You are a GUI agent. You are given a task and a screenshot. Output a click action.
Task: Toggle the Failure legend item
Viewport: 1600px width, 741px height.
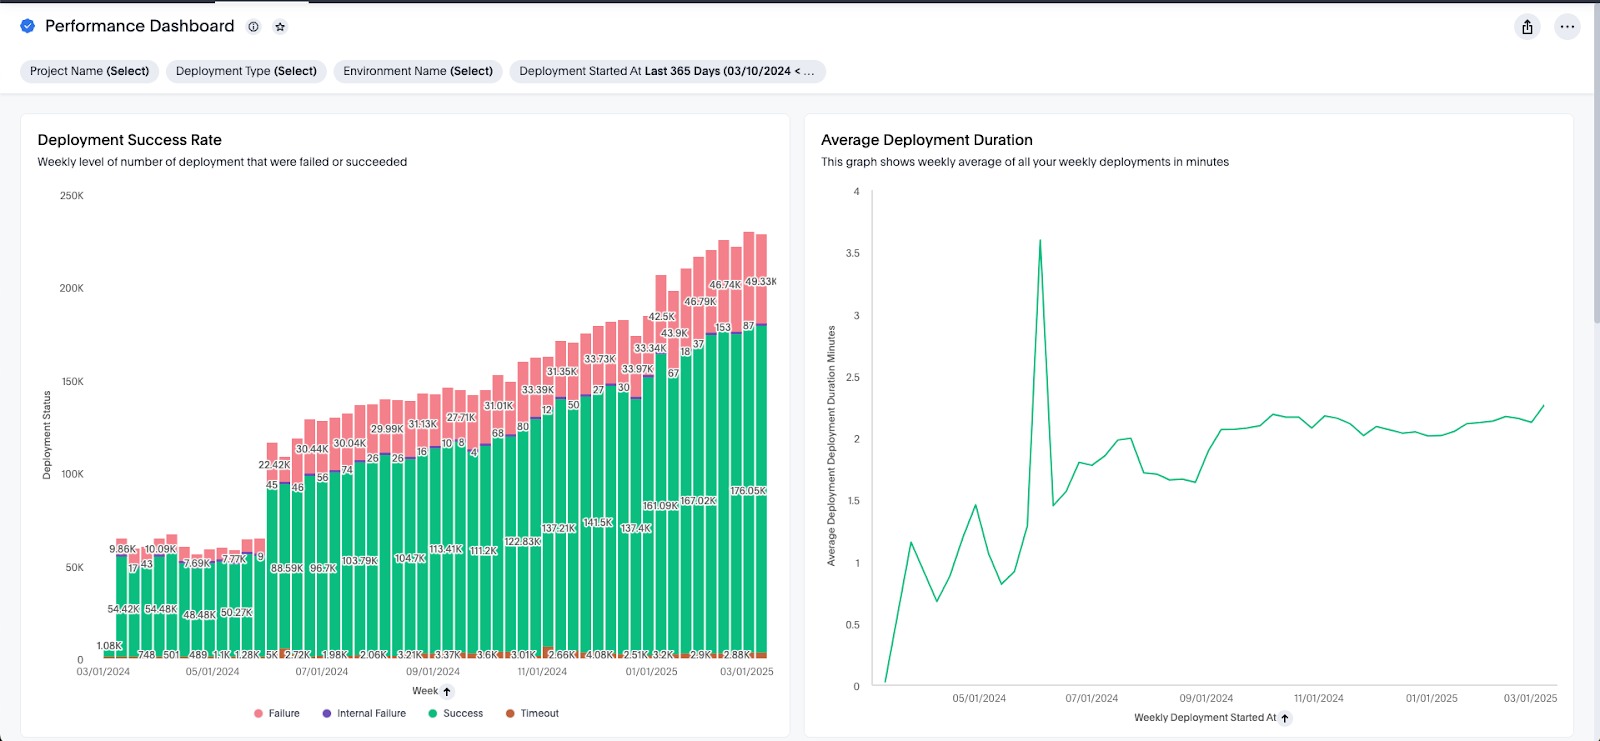(277, 714)
